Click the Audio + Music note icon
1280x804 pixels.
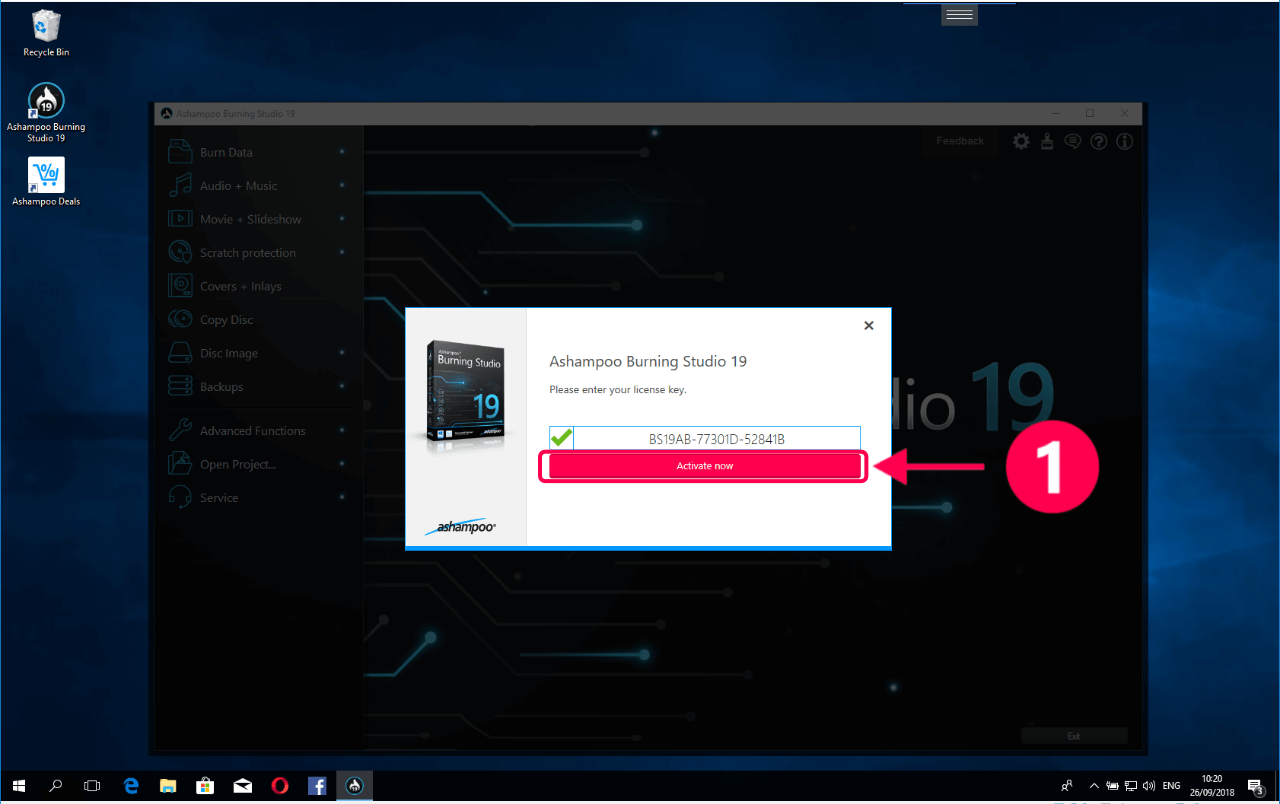click(x=180, y=185)
